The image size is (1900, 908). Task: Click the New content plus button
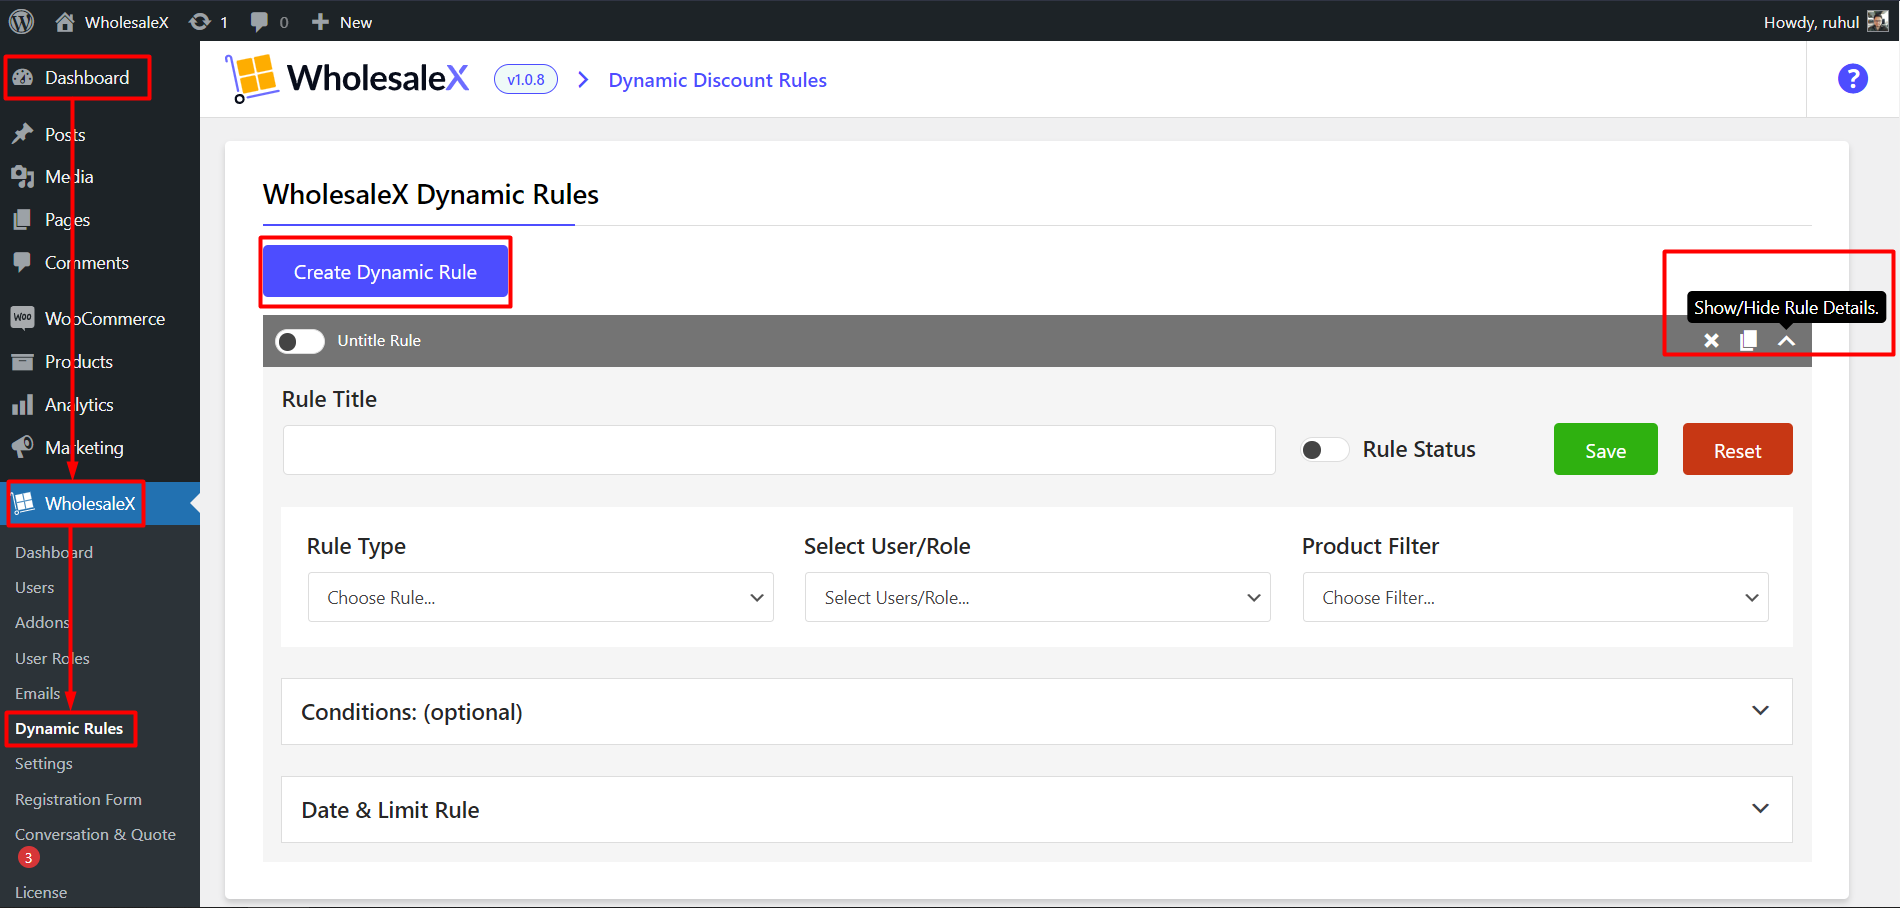tap(342, 22)
